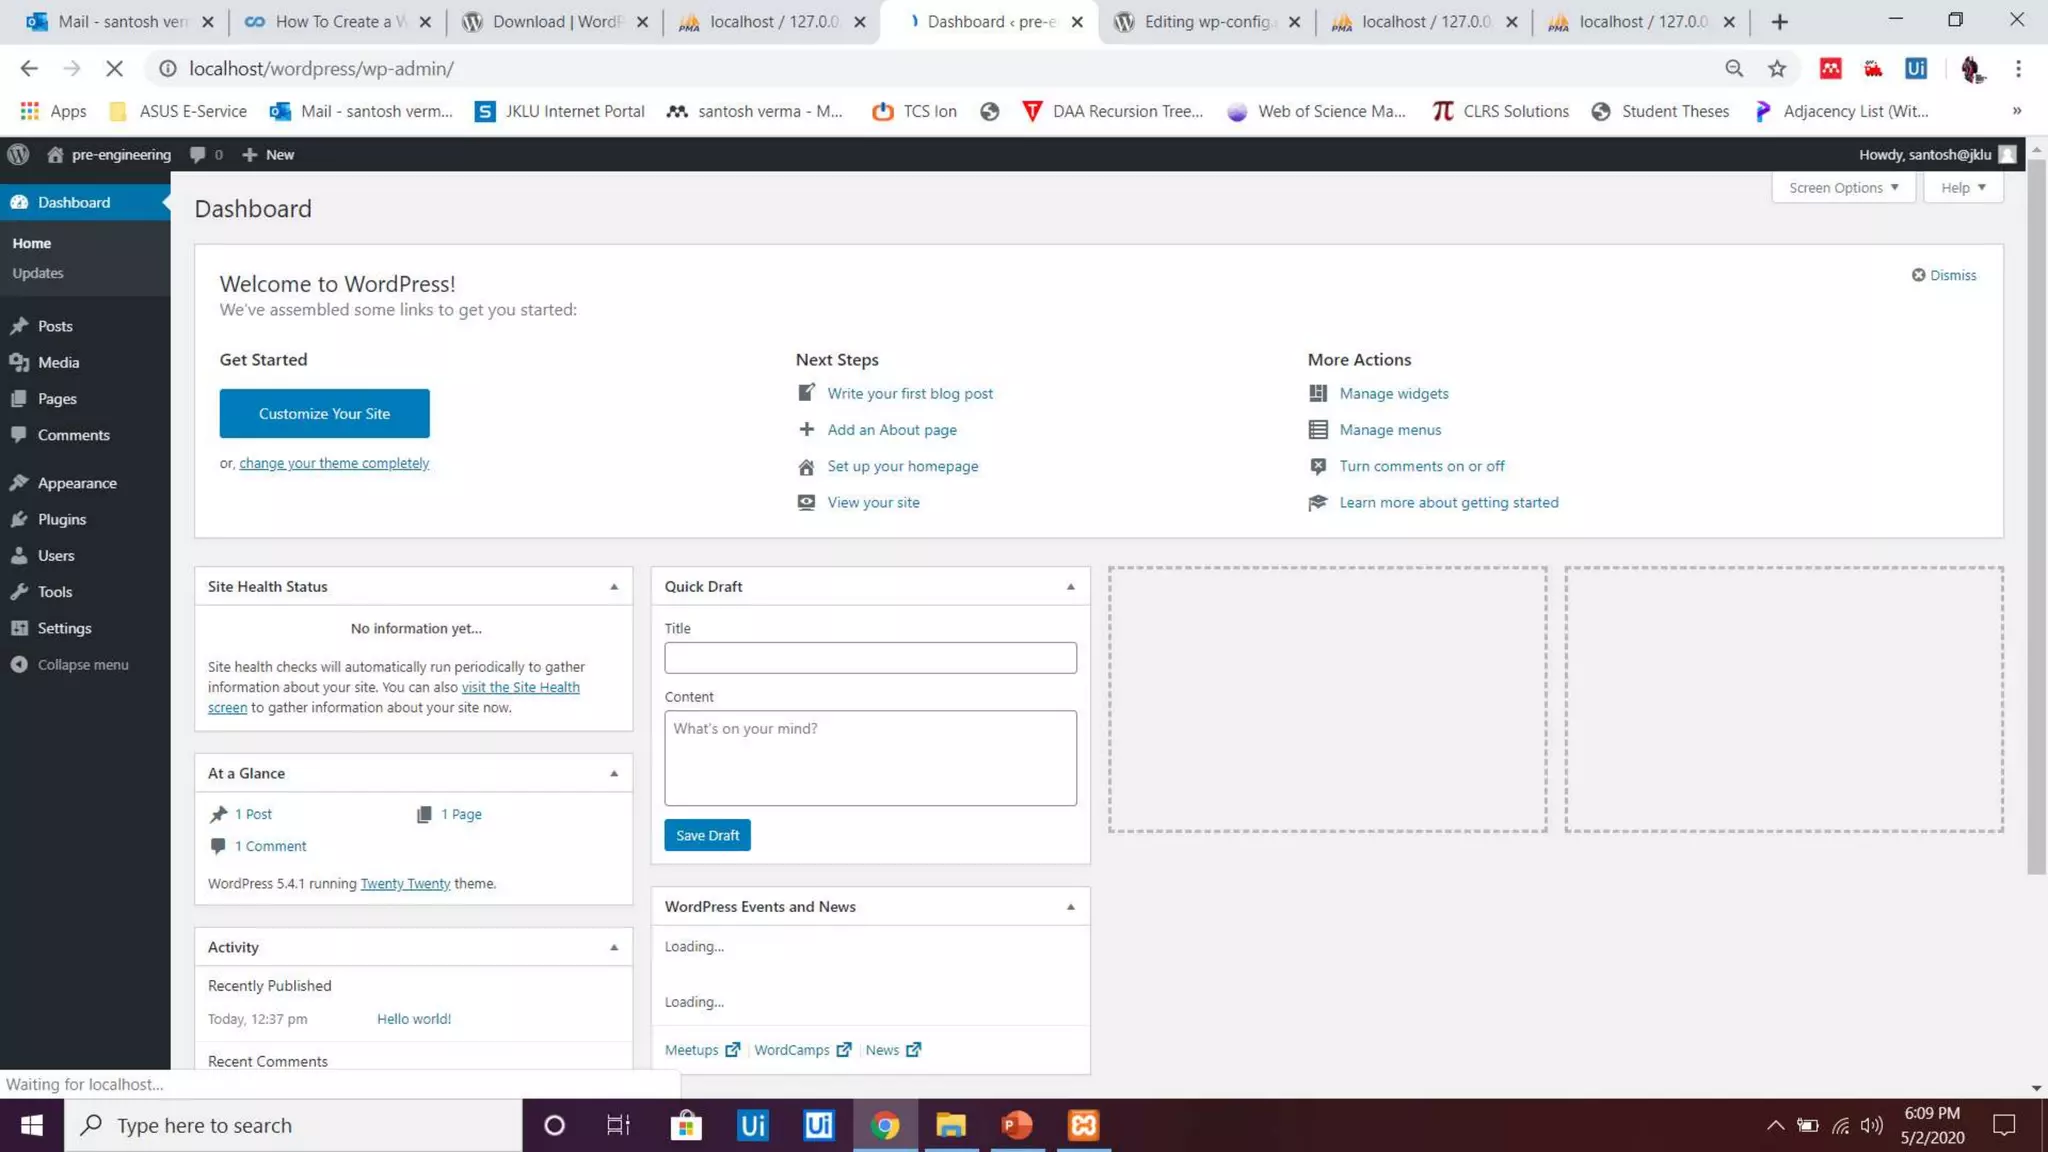
Task: Click the Dismiss welcome panel icon
Action: [1917, 275]
